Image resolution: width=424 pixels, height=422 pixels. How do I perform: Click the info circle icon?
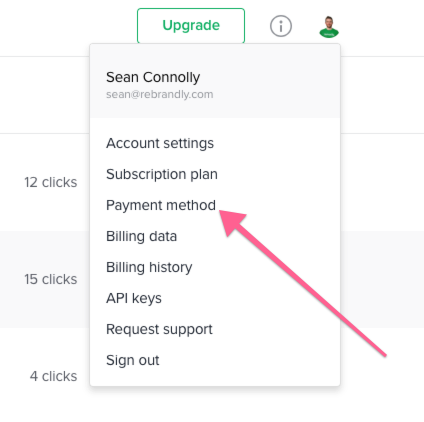[281, 26]
